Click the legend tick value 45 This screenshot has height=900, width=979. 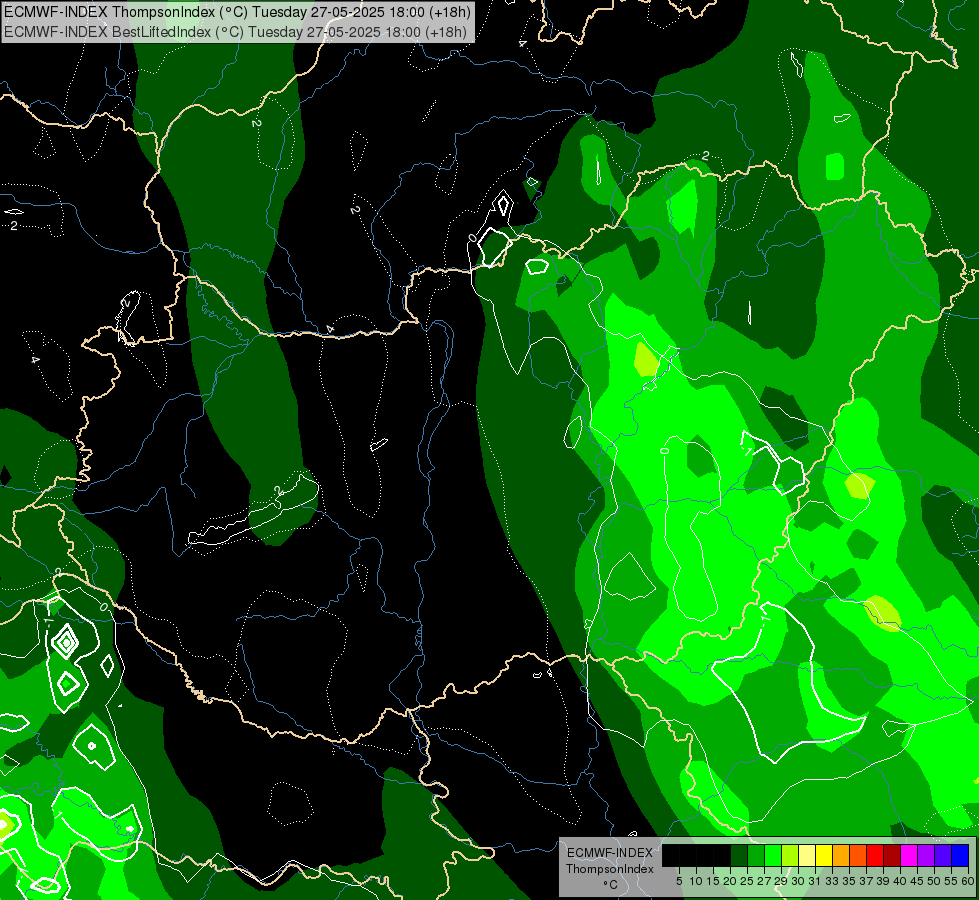[918, 881]
